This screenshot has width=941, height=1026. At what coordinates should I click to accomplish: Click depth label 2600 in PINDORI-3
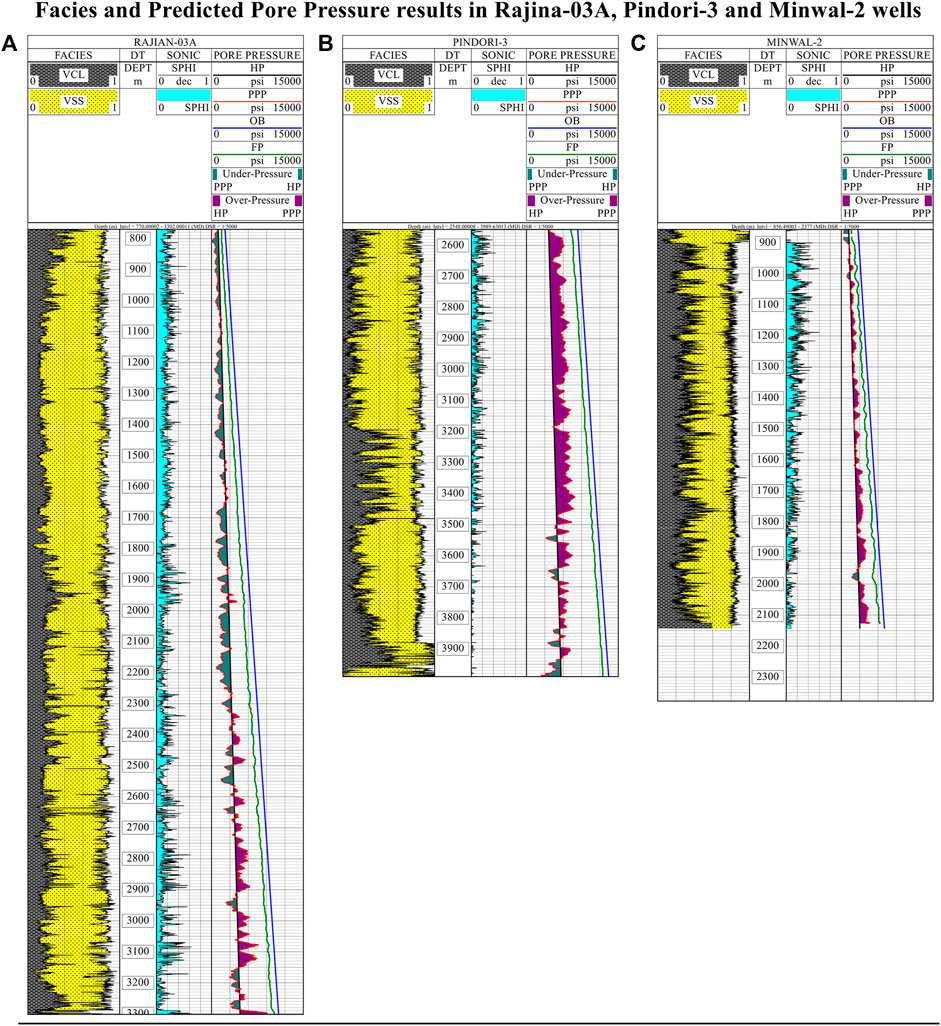pos(452,245)
